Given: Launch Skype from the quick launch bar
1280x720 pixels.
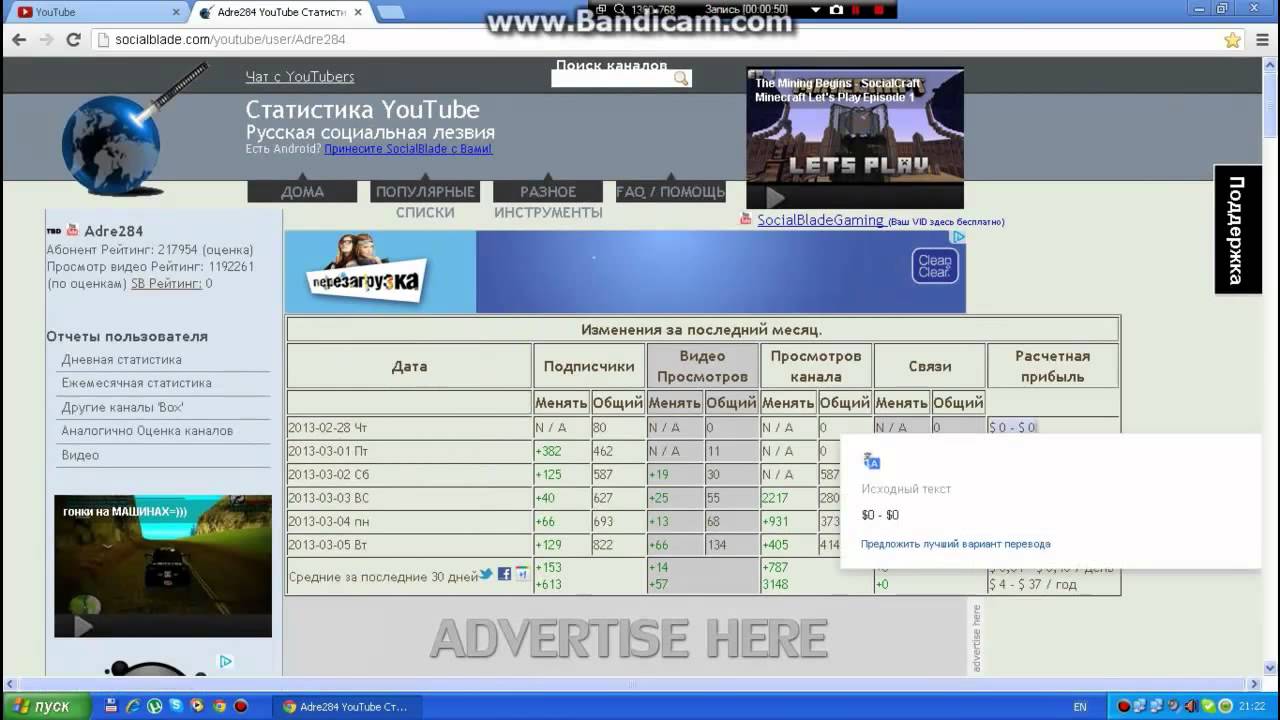Looking at the screenshot, I should click(176, 706).
